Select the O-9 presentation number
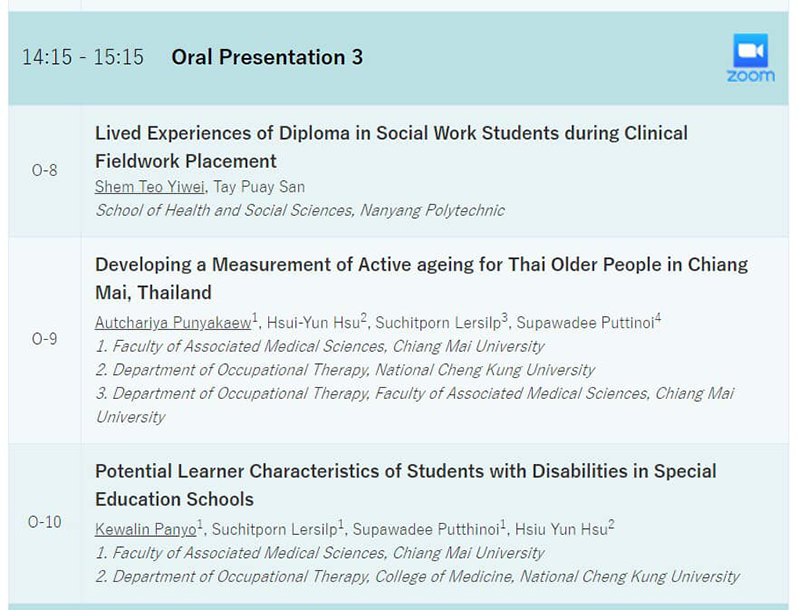 (x=44, y=339)
